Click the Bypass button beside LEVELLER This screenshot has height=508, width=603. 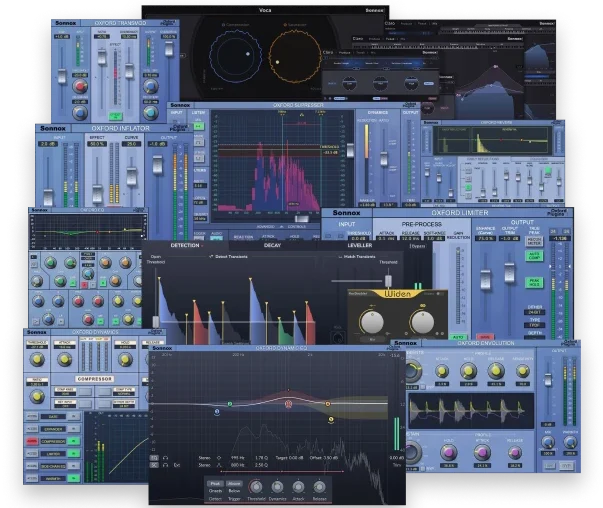click(x=418, y=246)
